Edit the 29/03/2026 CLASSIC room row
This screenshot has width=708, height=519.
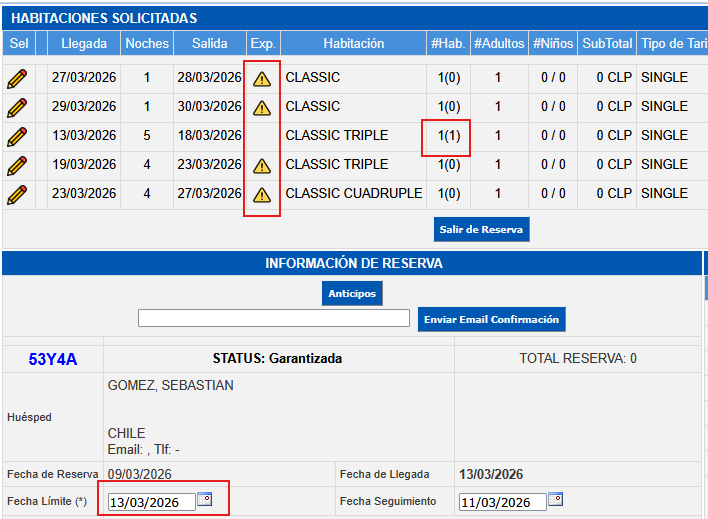pyautogui.click(x=17, y=107)
